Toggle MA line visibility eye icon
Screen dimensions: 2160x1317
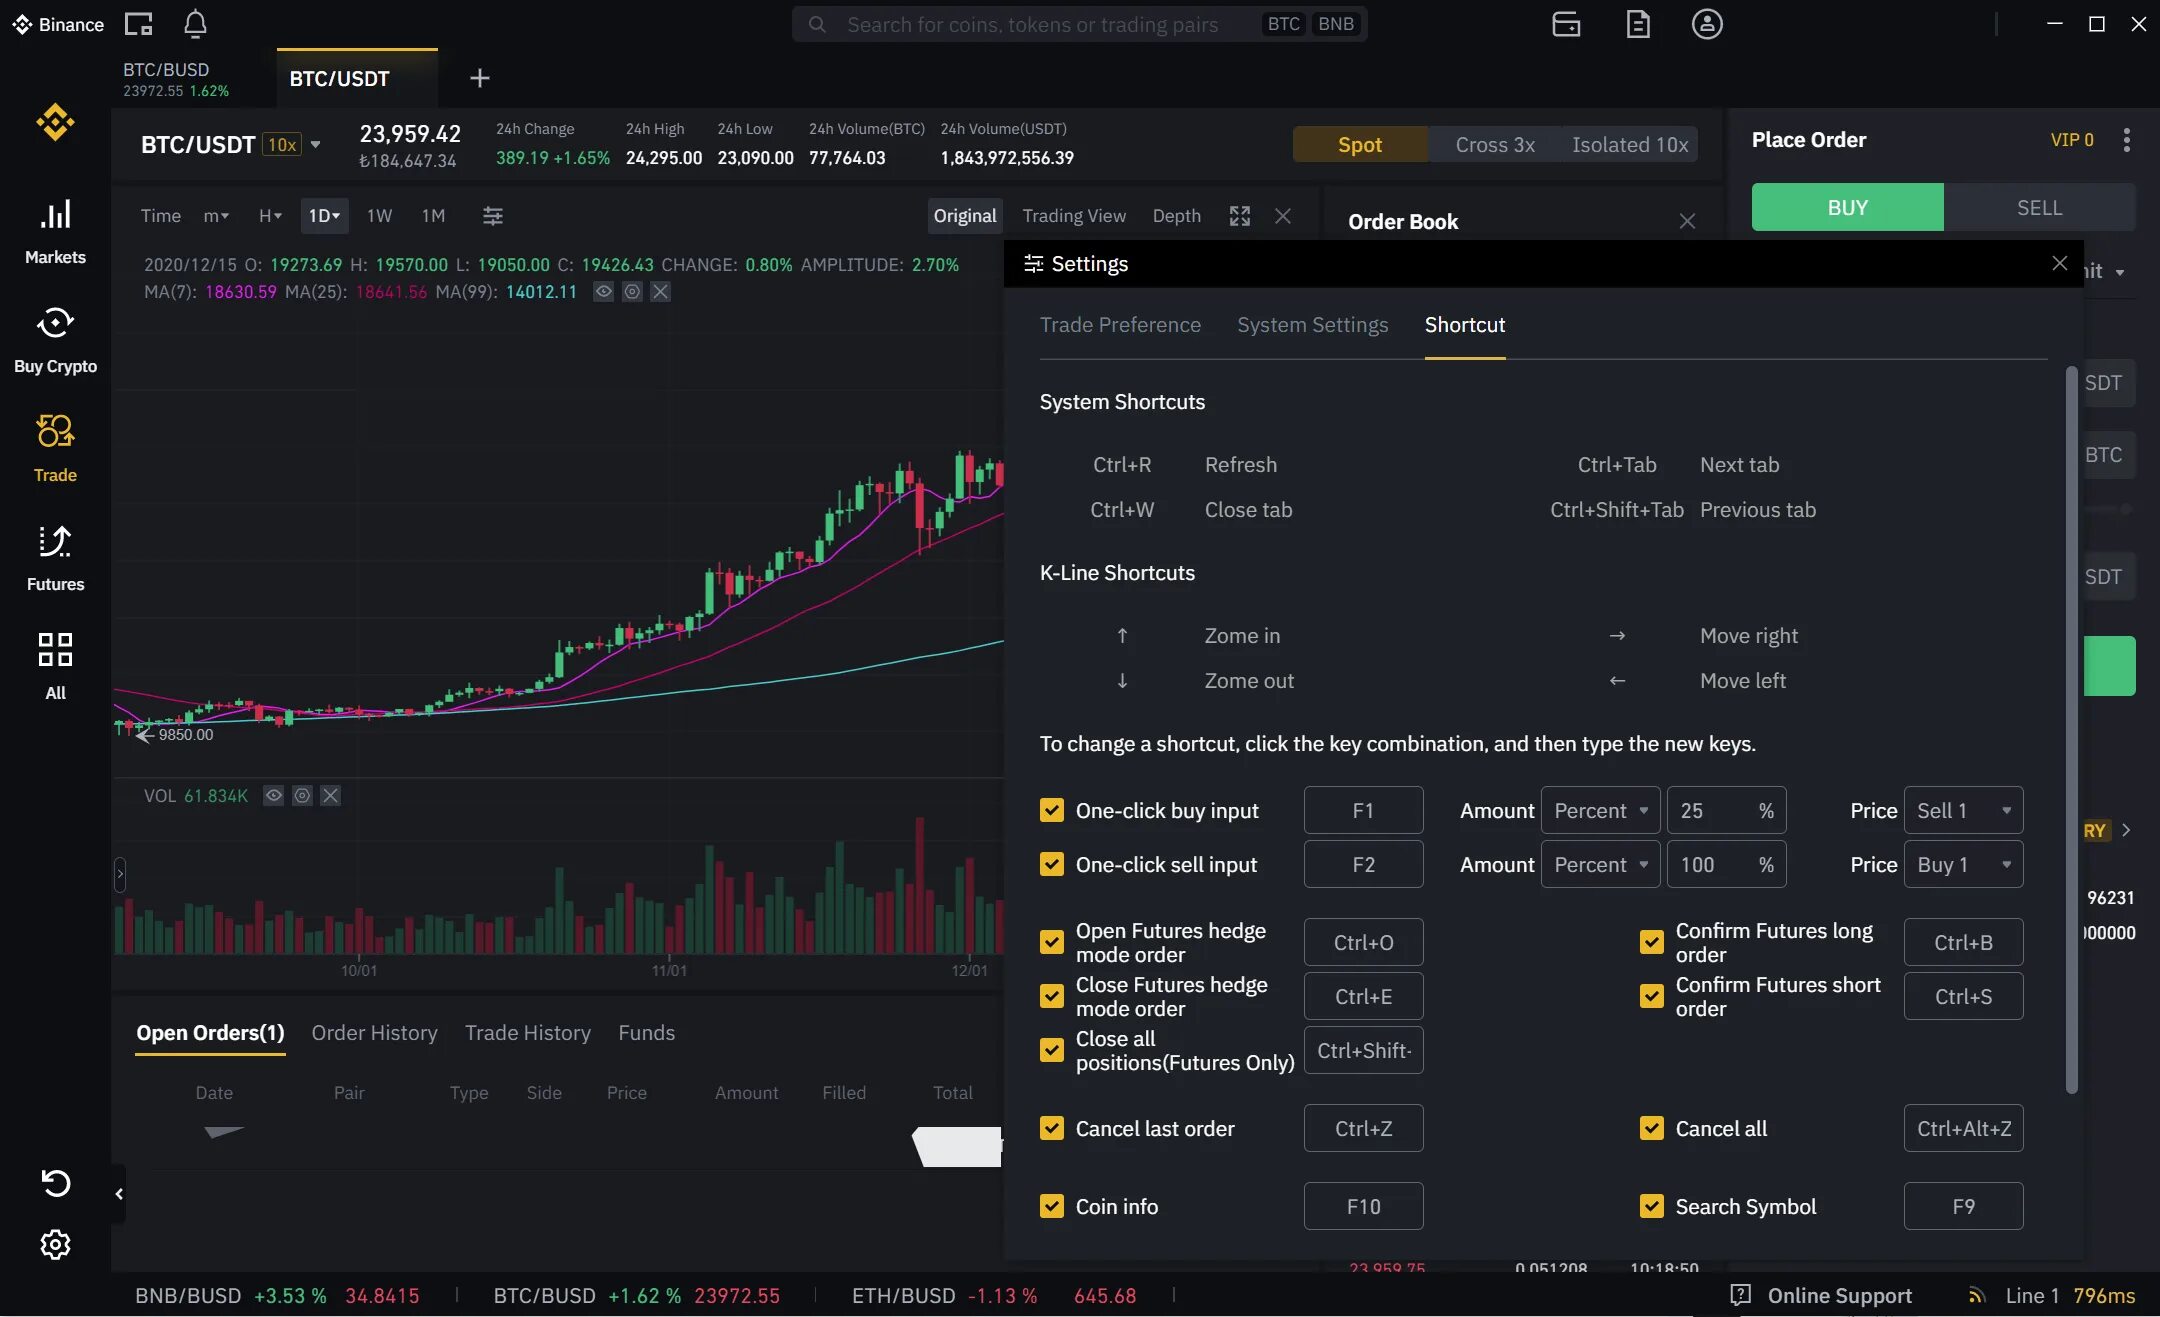coord(603,292)
